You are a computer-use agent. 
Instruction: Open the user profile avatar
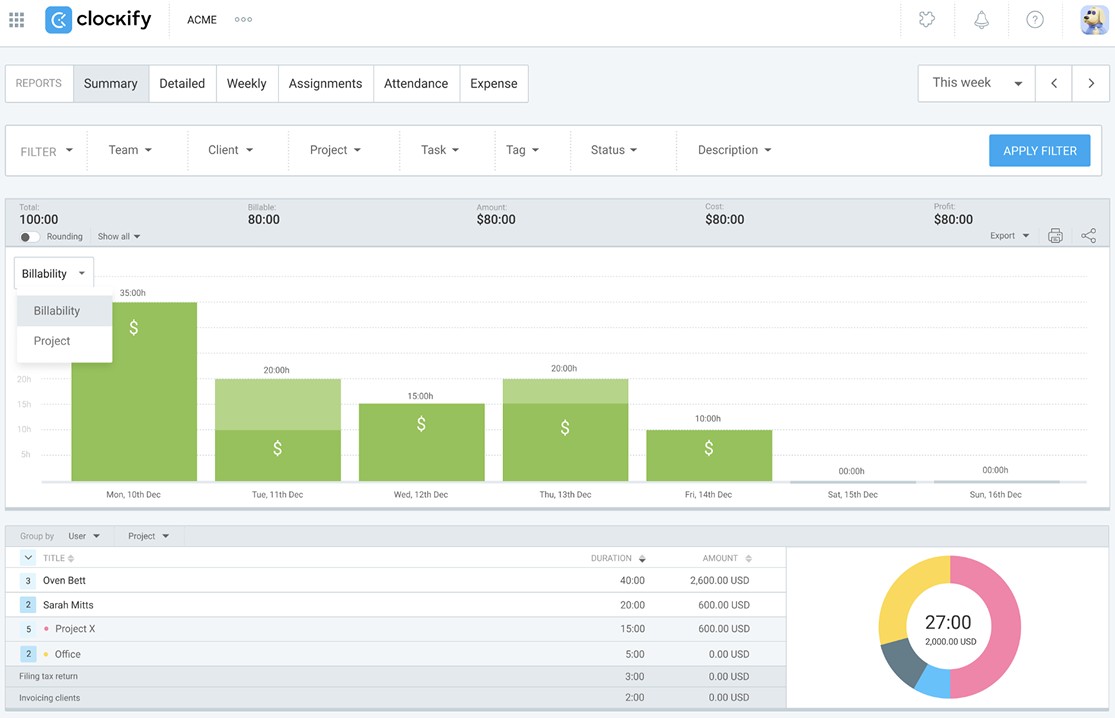[1093, 20]
